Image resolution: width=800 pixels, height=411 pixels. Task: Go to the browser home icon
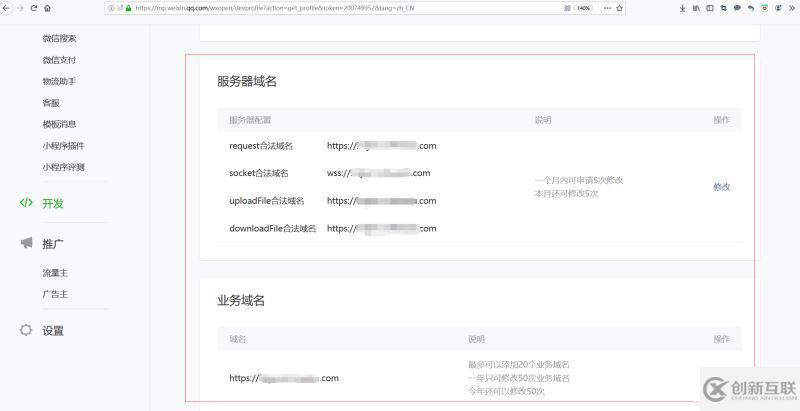coord(48,8)
